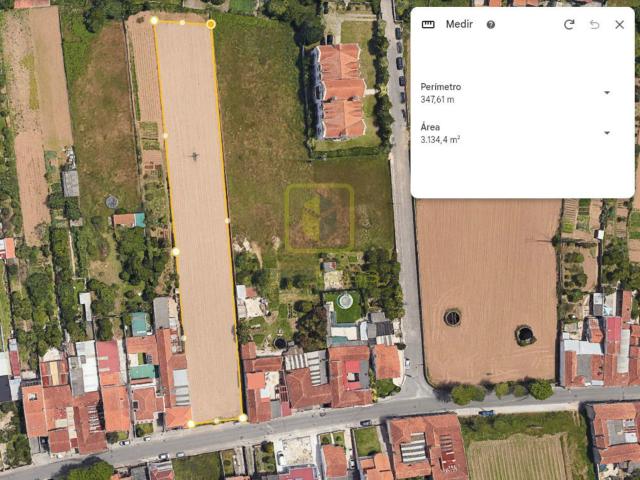Click the left-edge vertex at the polygon's bend

[x=176, y=252]
